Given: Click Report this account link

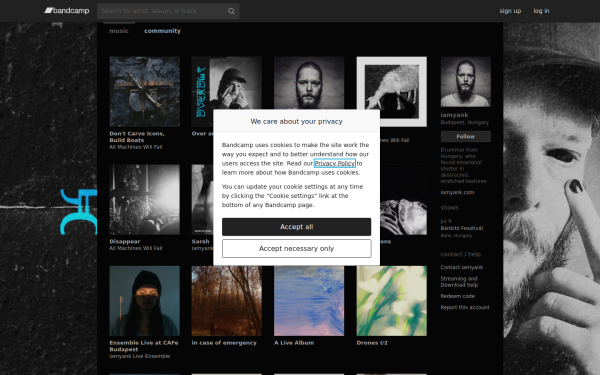Looking at the screenshot, I should pos(465,307).
